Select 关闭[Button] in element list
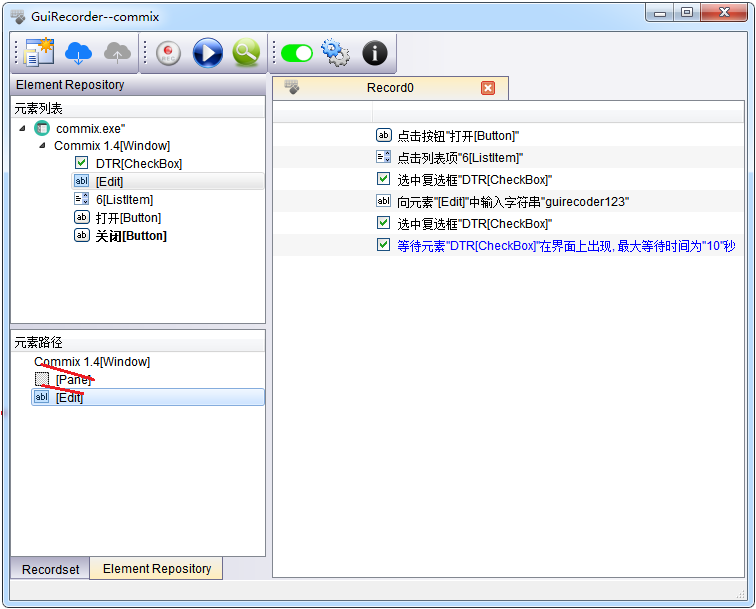This screenshot has width=756, height=609. point(131,236)
